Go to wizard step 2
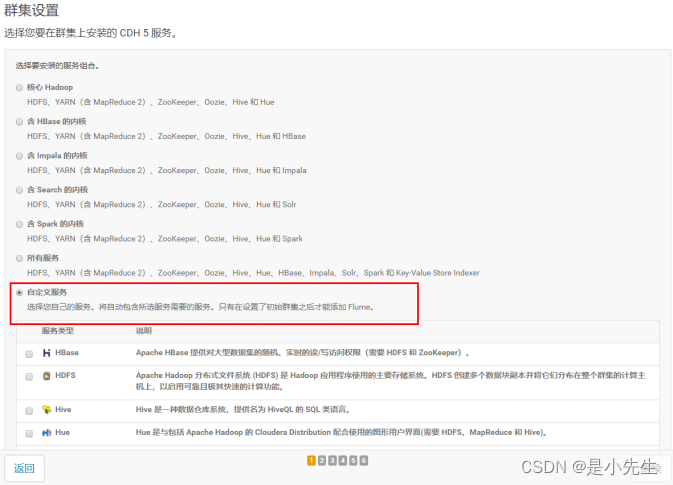This screenshot has width=673, height=485. tap(321, 461)
